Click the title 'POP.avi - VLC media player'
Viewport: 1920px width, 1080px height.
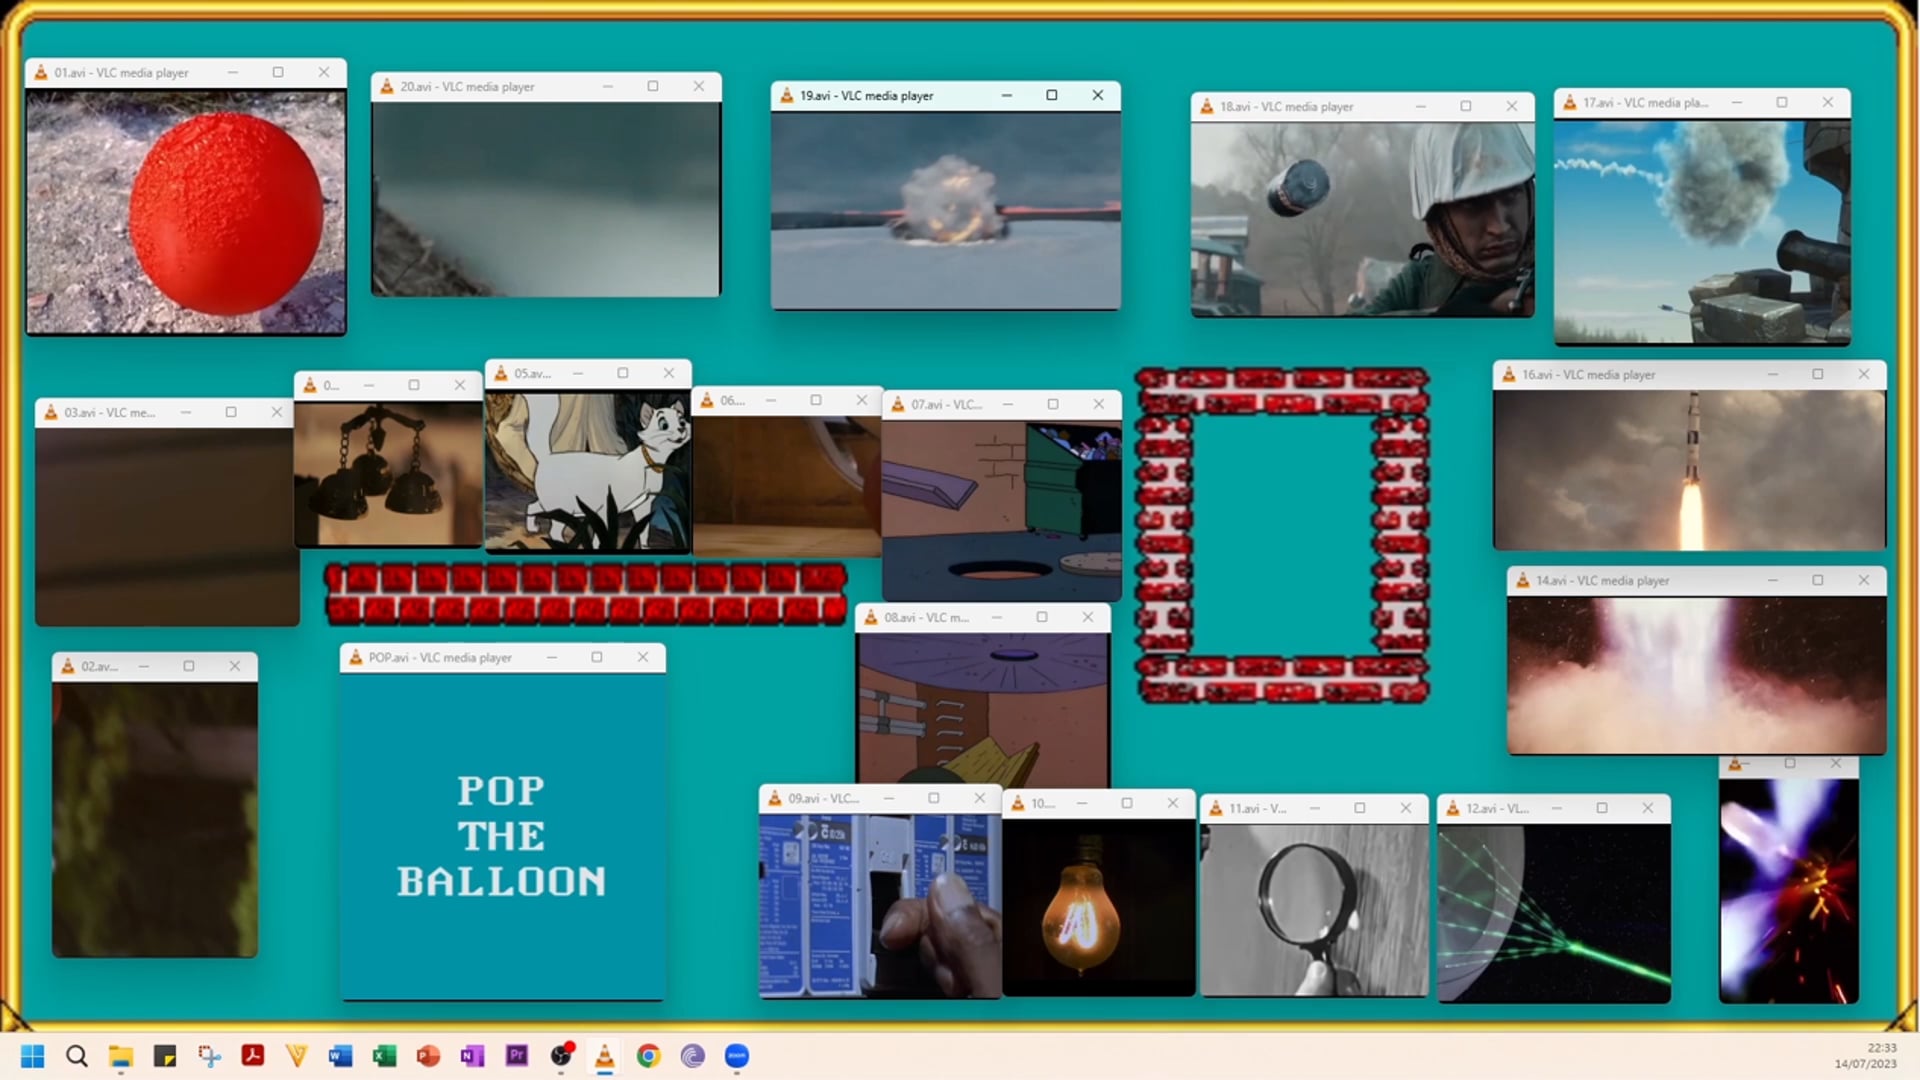pos(440,658)
